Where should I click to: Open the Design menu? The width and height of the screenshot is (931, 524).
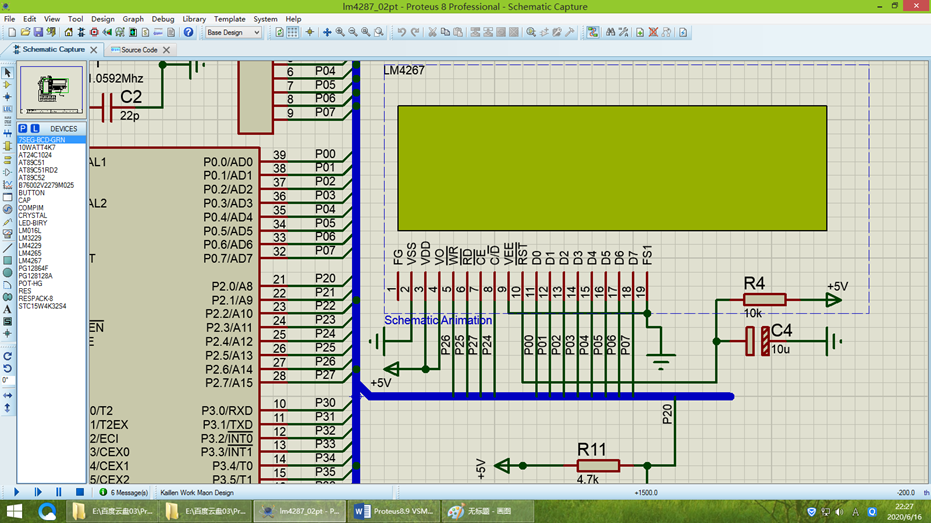103,19
